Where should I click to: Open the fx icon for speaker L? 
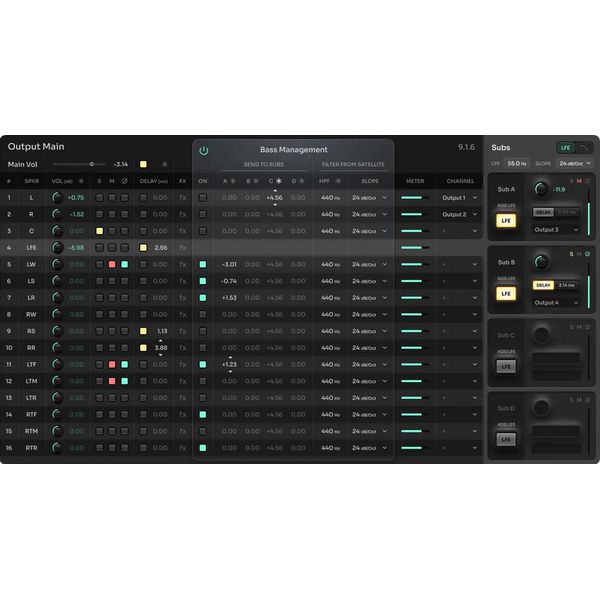pos(182,198)
